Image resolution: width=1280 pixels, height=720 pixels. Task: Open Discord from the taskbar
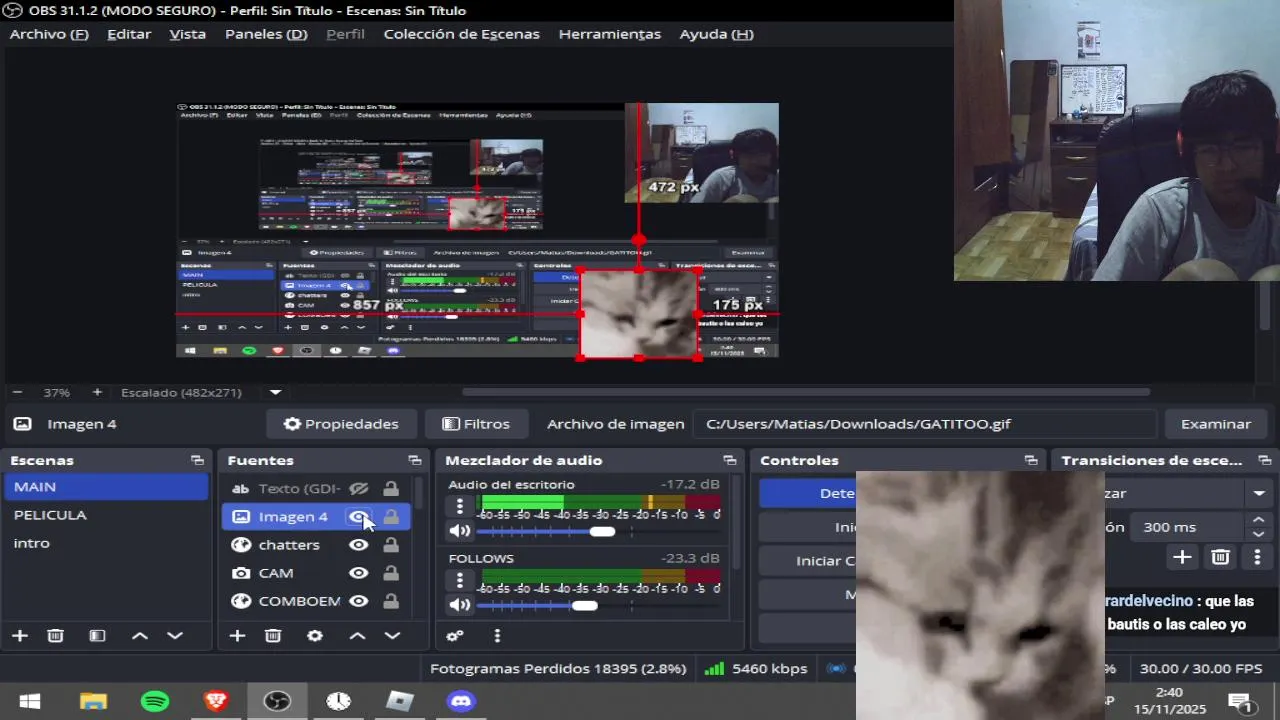(x=461, y=701)
